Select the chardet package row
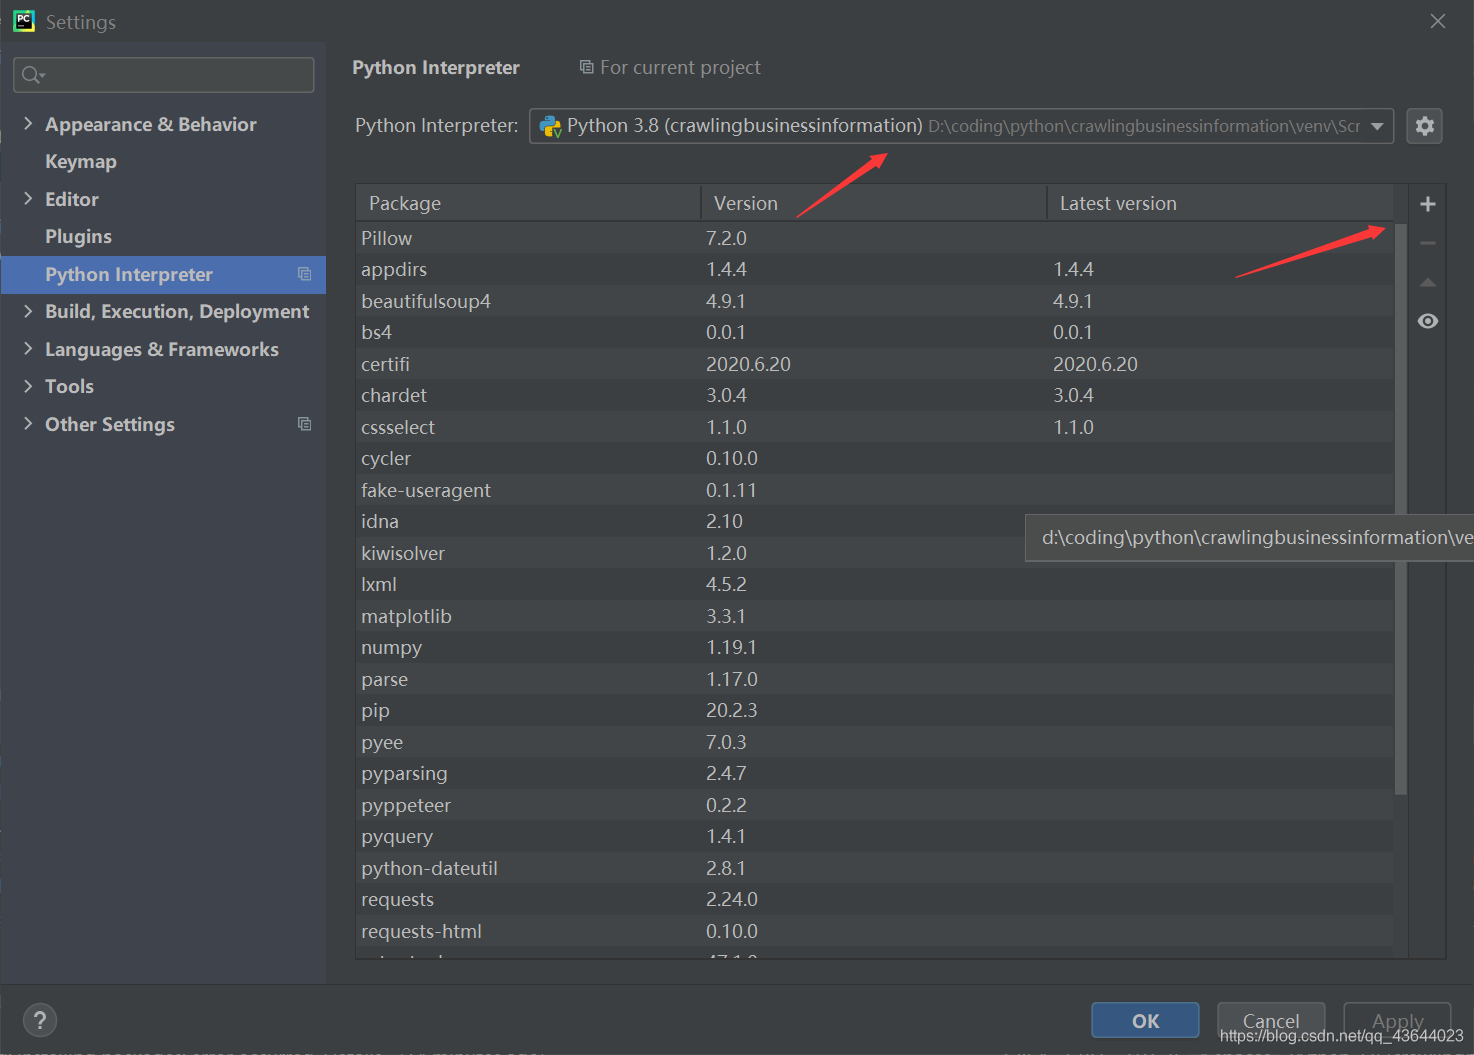This screenshot has height=1055, width=1474. 874,396
